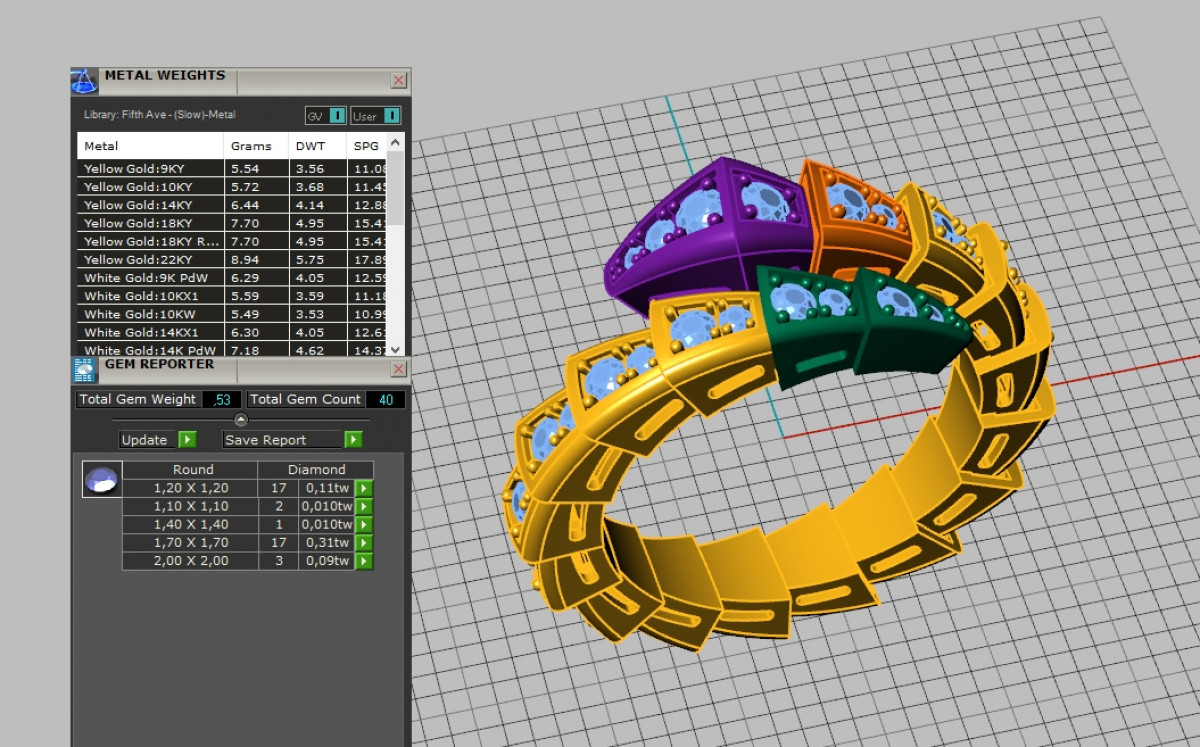The image size is (1200, 747).
Task: Click green arrow for 1,20 X 1,20 row
Action: [364, 488]
